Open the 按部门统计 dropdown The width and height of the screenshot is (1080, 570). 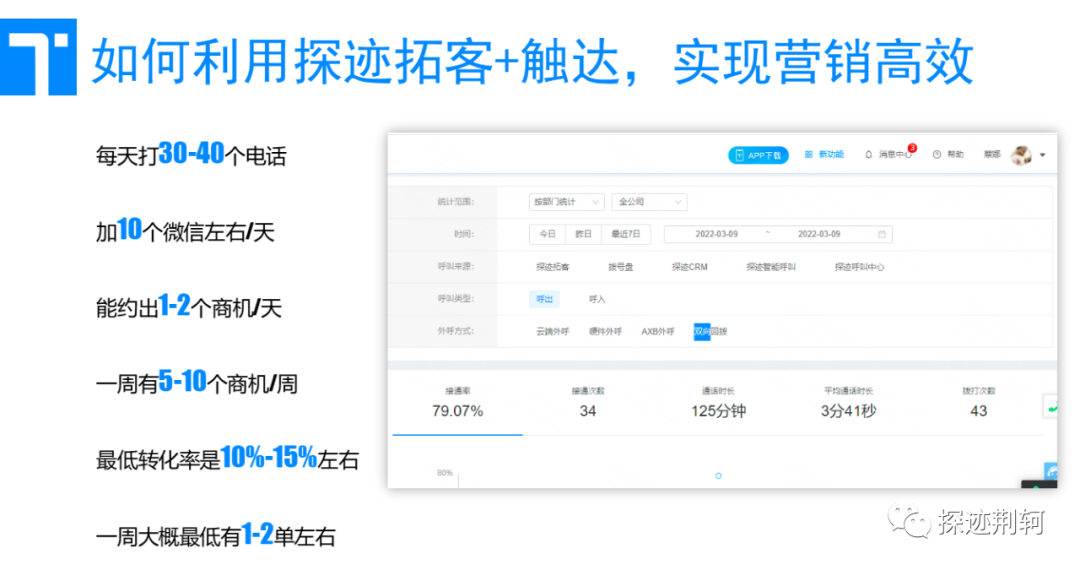pos(566,202)
